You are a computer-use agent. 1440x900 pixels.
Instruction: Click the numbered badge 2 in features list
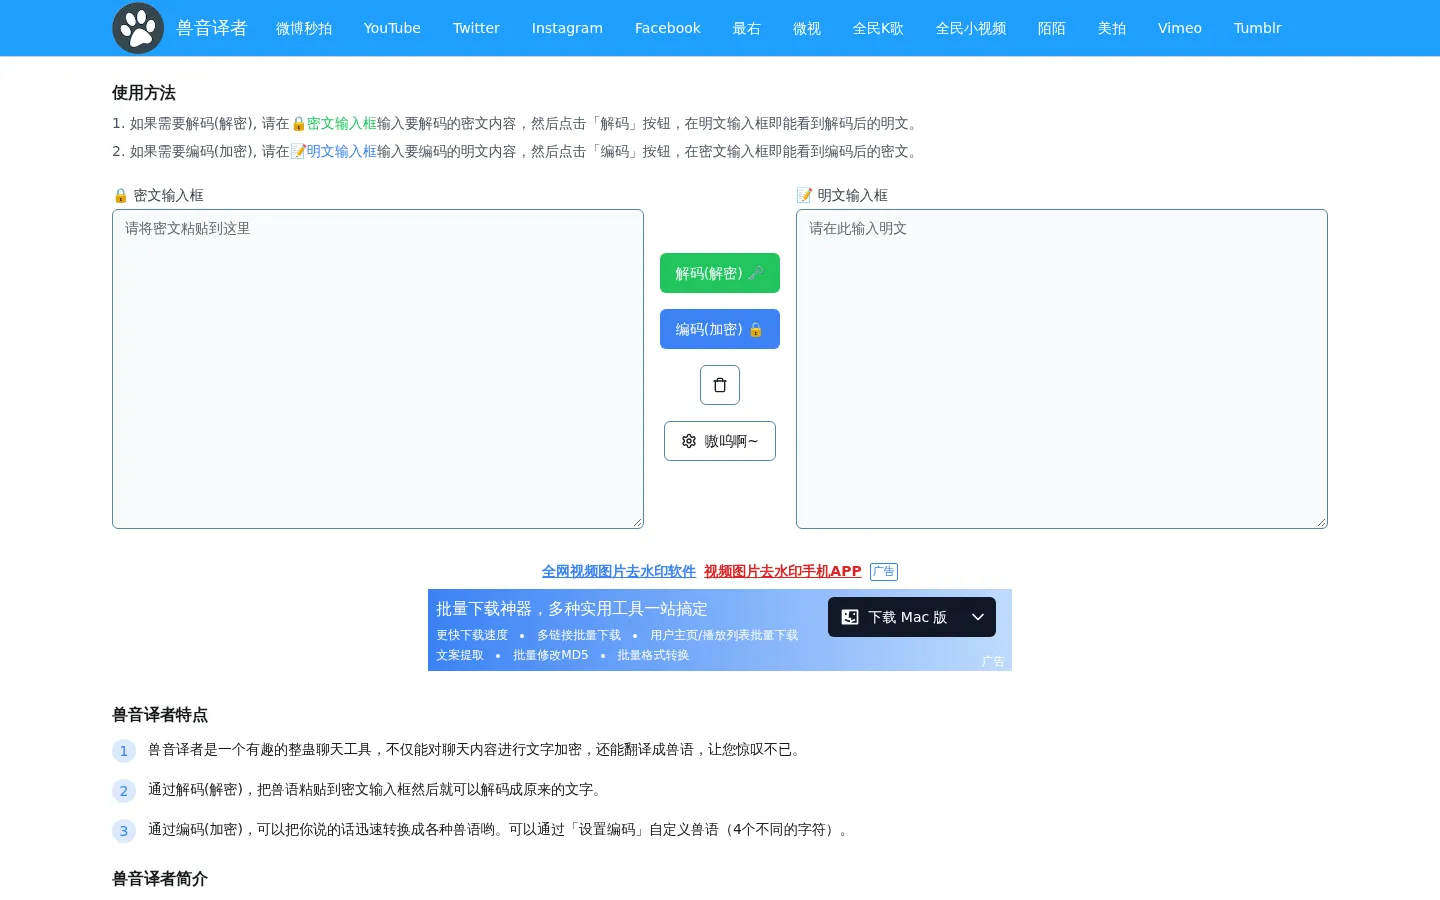124,791
